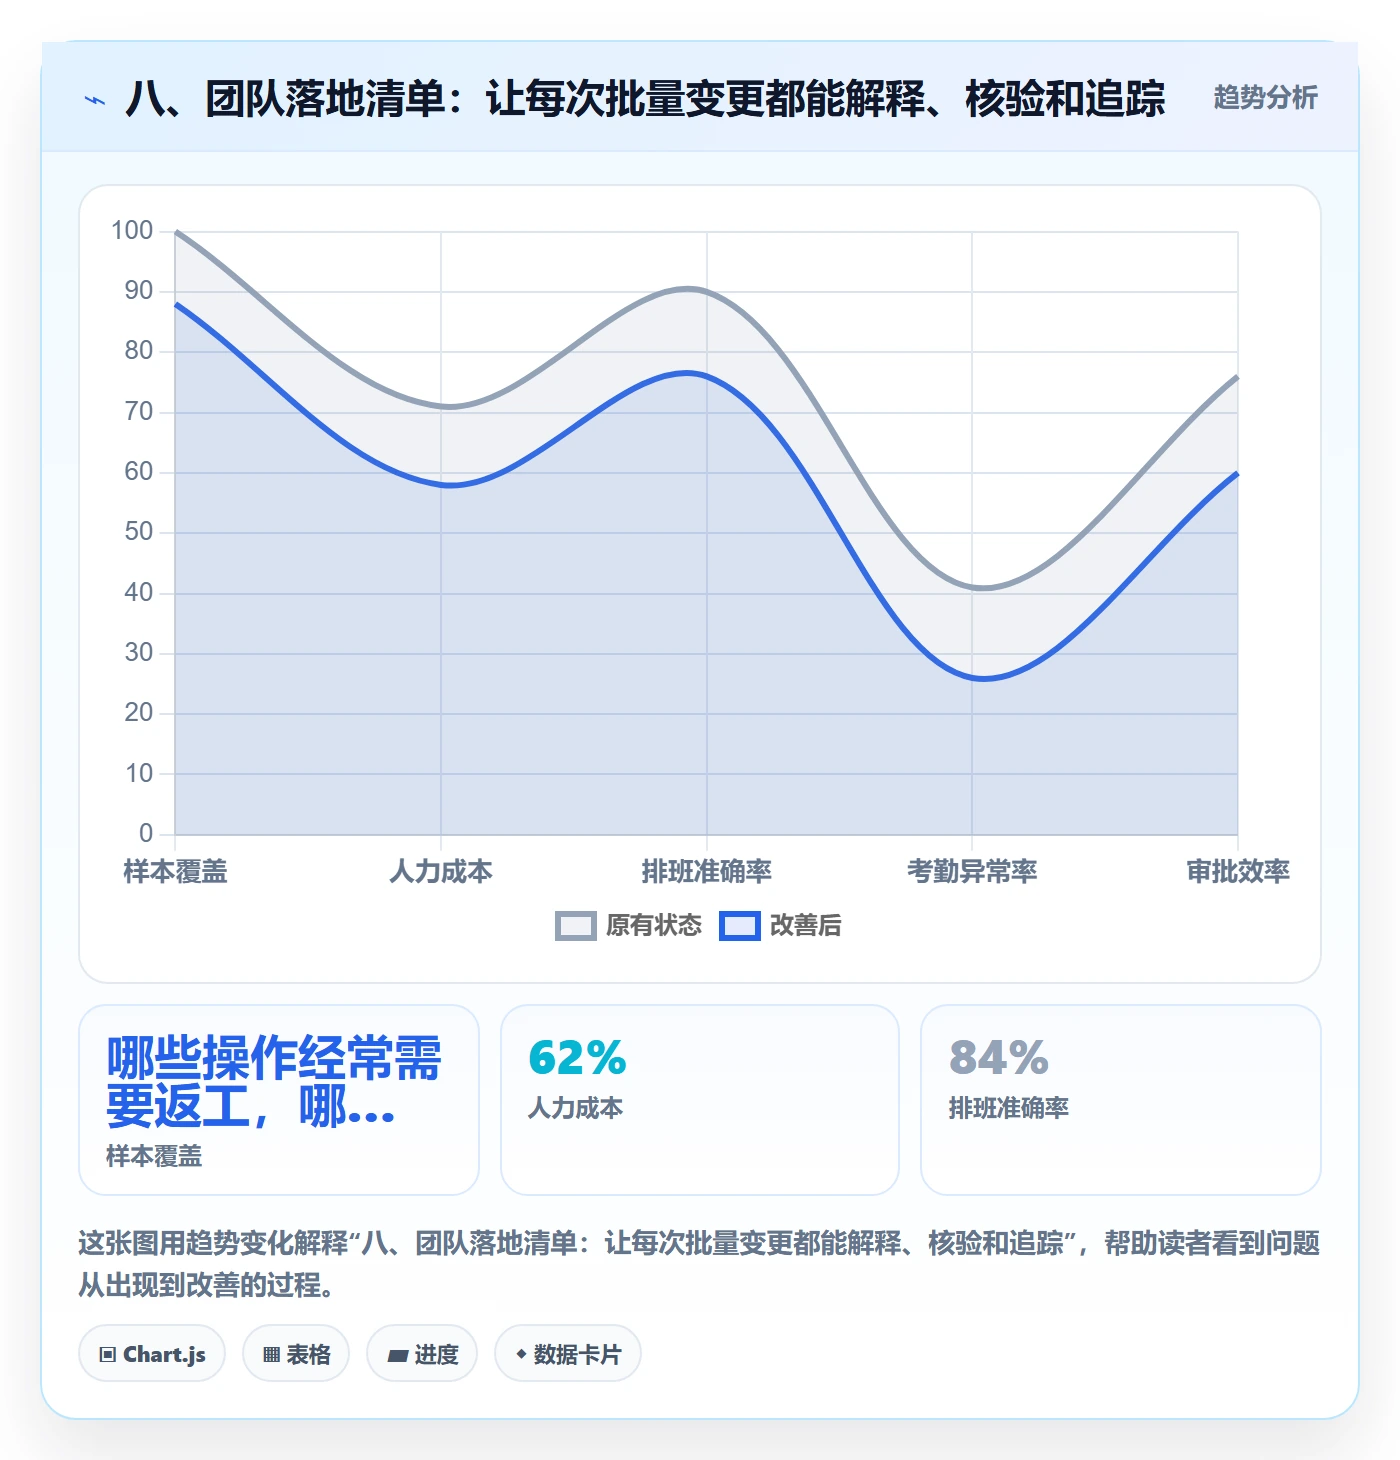
Task: Click the headline 哪些操作经常需要返工
Action: [x=274, y=1082]
